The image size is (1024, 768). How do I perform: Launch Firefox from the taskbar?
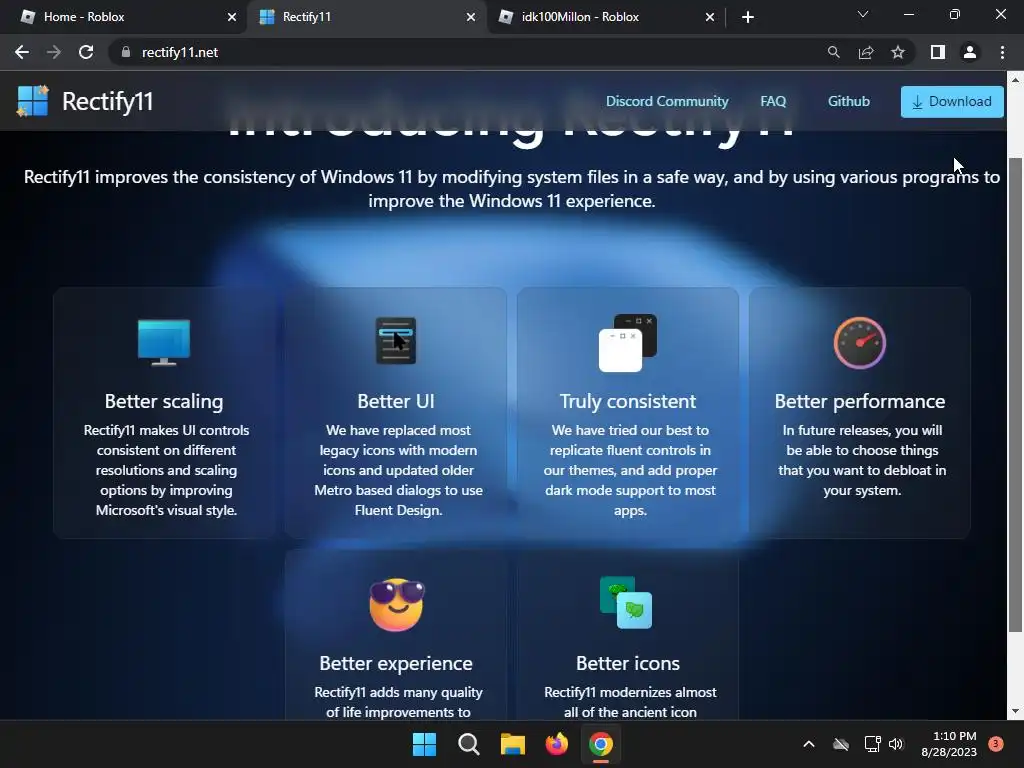556,744
